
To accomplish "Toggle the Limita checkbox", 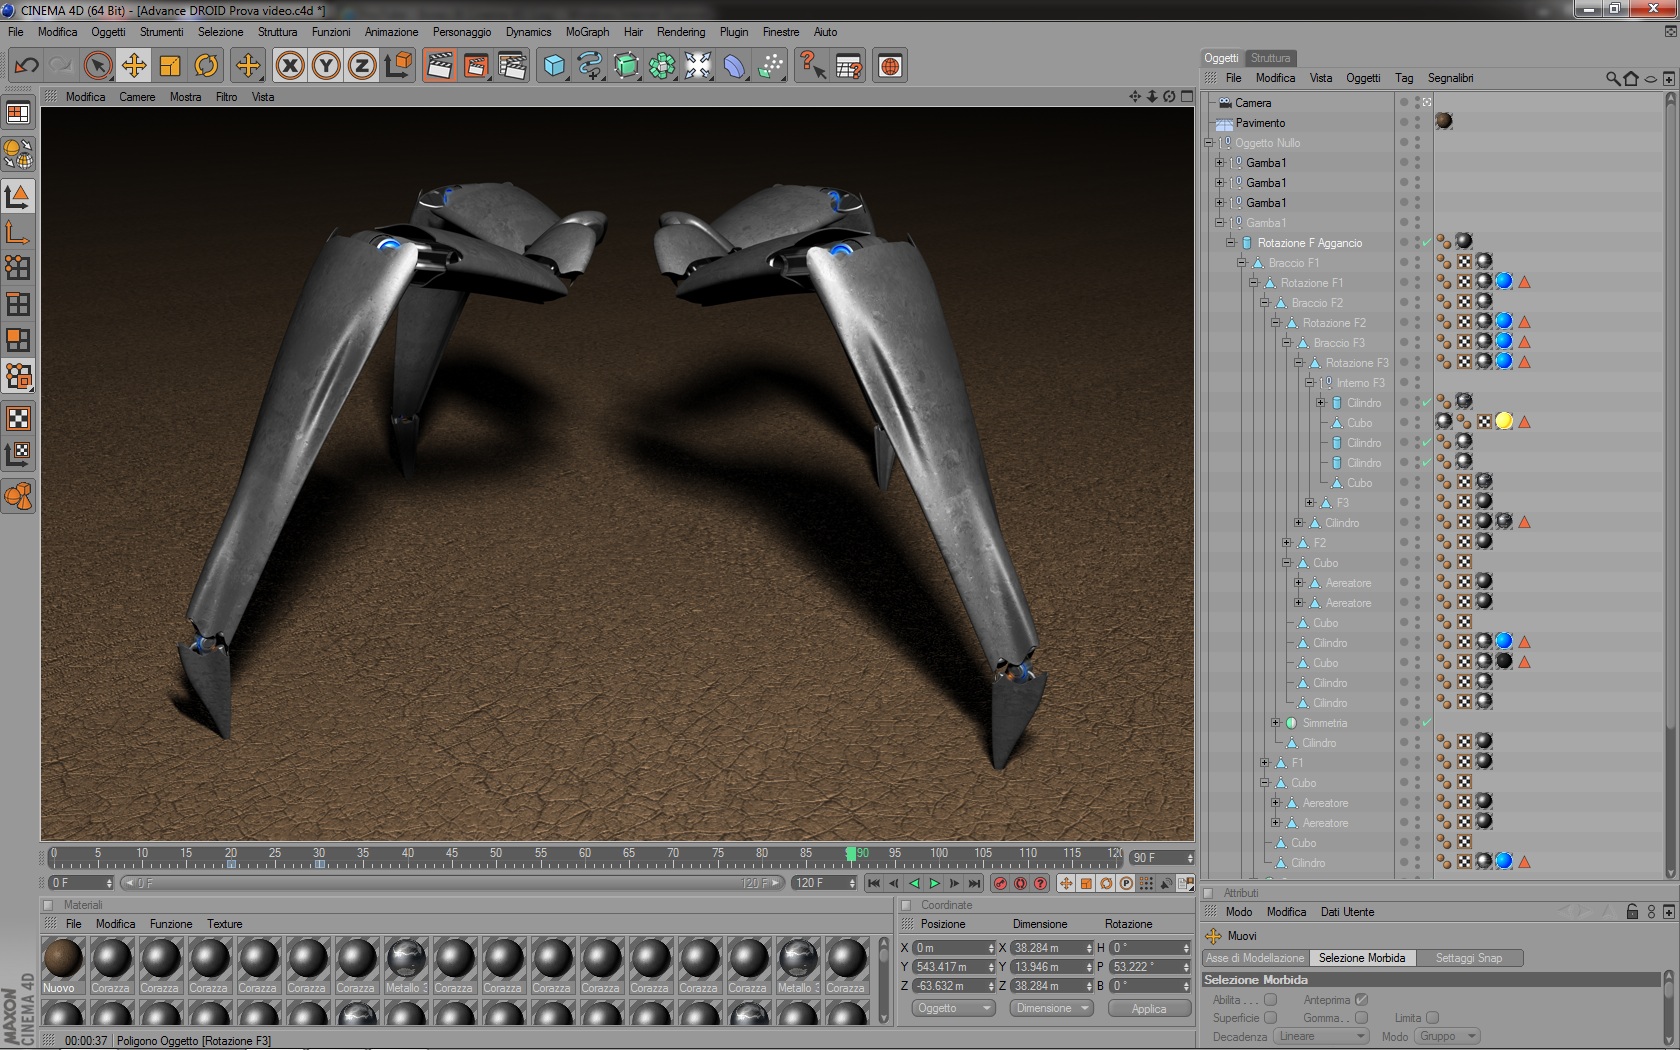I will (1432, 1017).
